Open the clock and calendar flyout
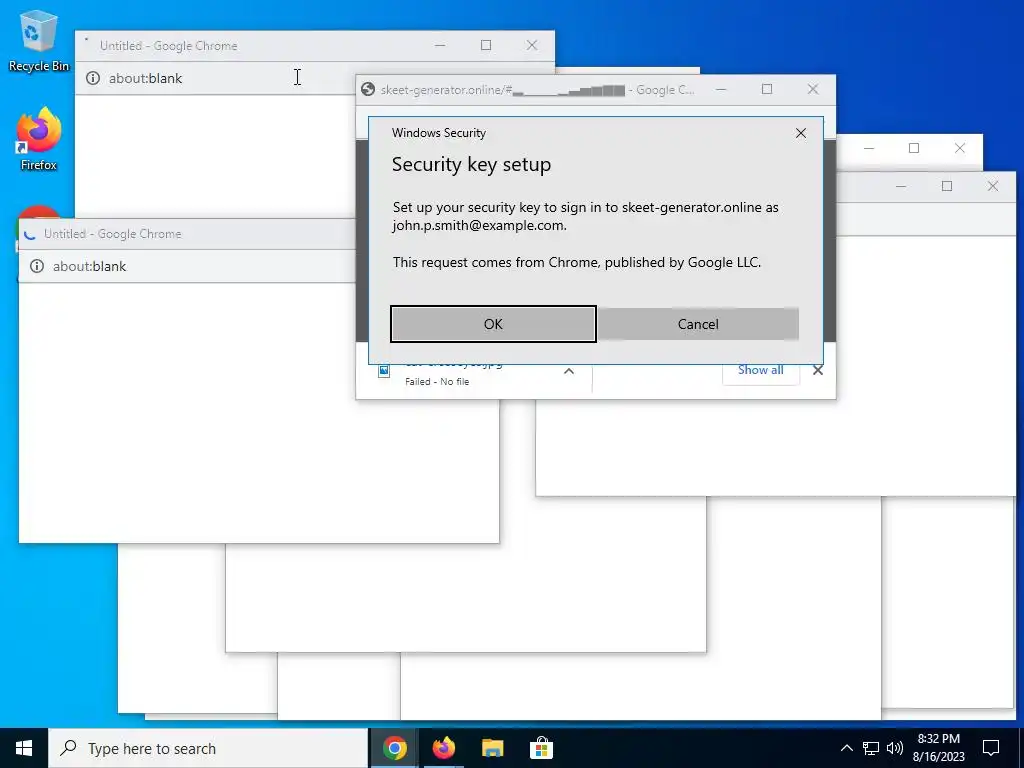 [938, 748]
